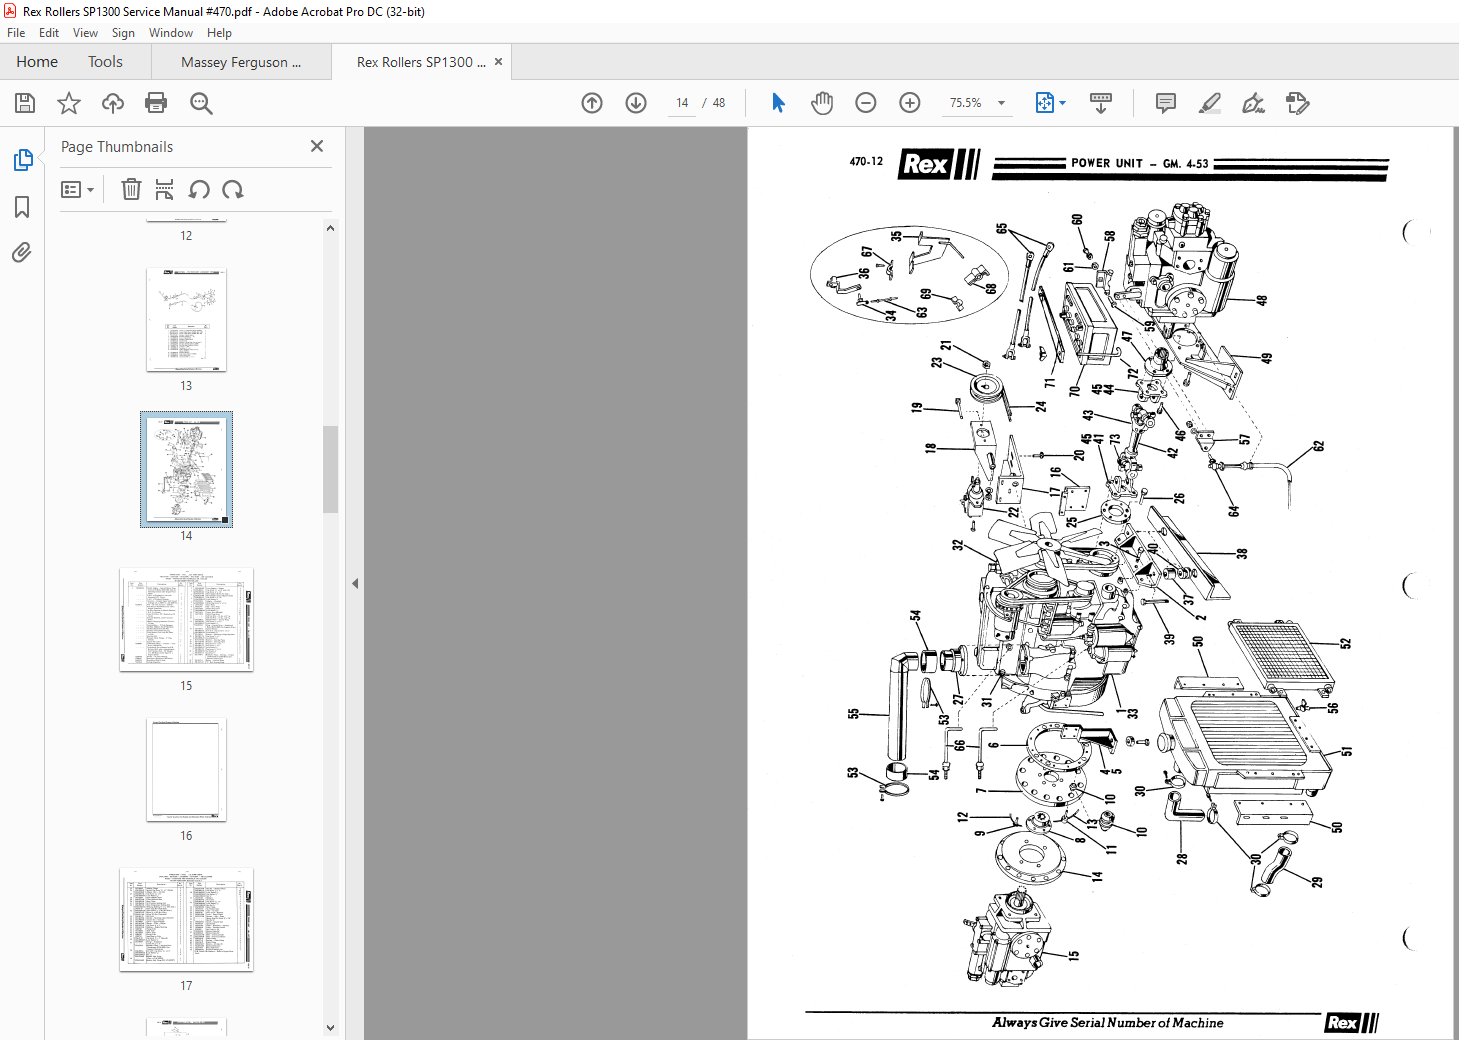Viewport: 1459px width, 1040px height.
Task: Open the View menu
Action: 85,33
